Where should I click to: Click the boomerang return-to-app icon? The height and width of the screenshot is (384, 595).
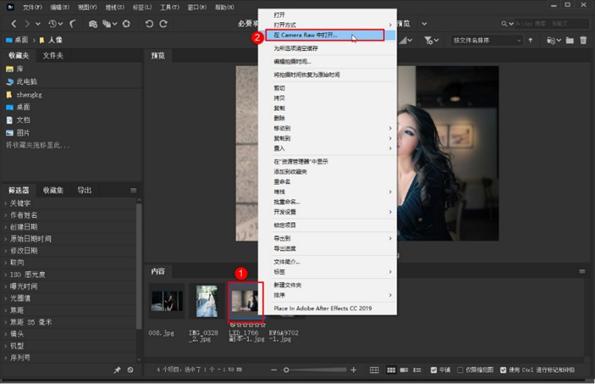click(x=72, y=24)
